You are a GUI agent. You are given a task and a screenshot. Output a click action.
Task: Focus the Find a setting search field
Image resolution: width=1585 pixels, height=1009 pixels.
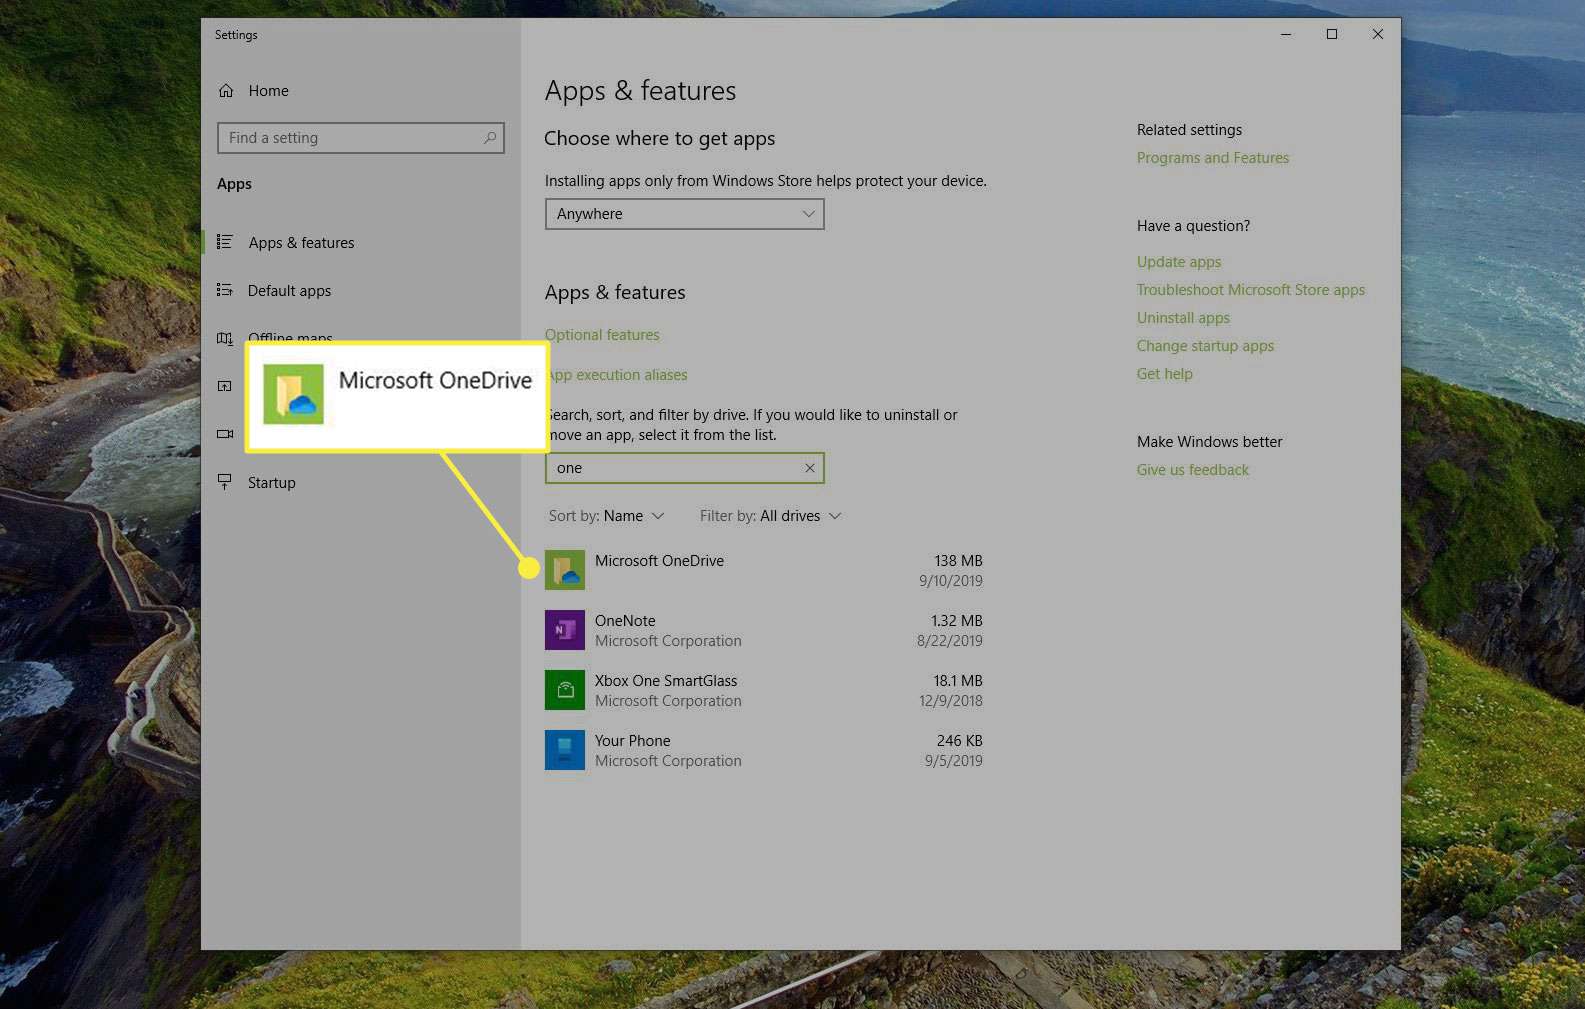coord(361,138)
